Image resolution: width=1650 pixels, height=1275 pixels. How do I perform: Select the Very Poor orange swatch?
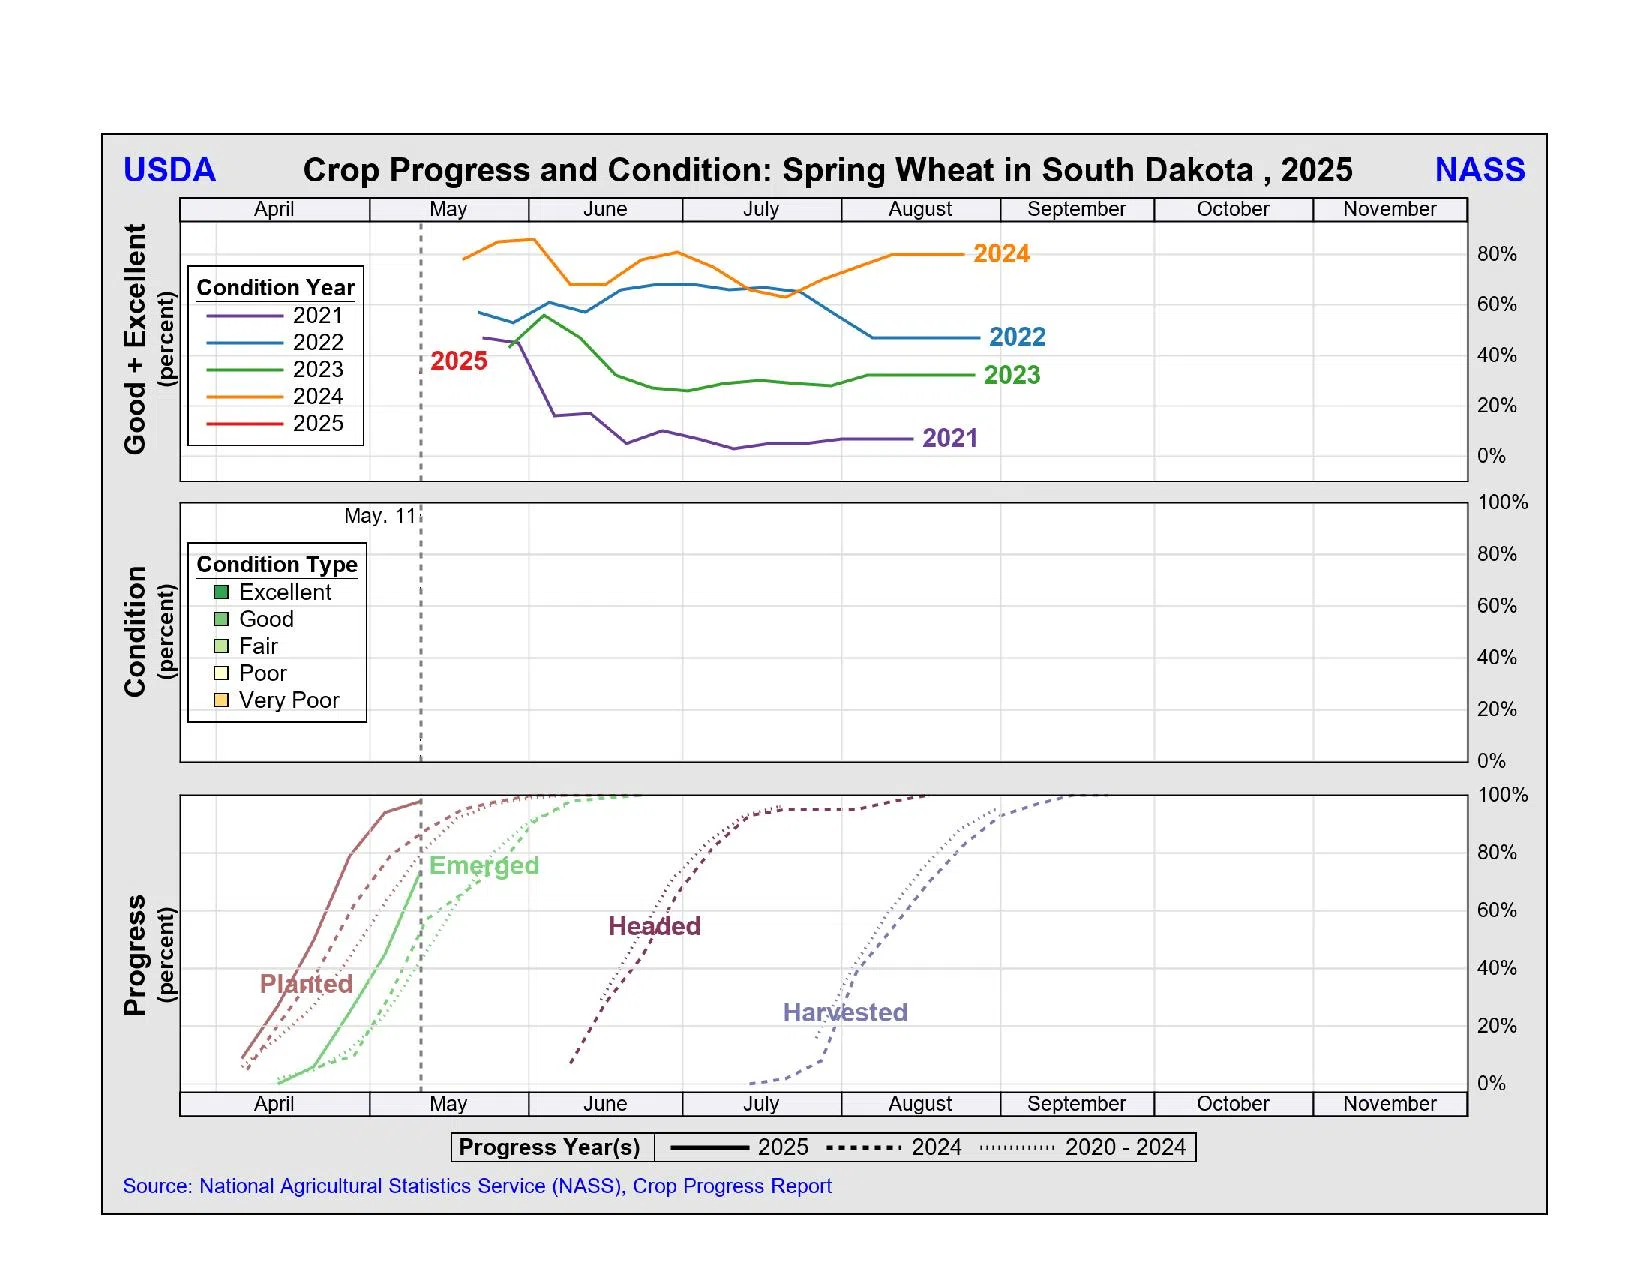click(221, 700)
